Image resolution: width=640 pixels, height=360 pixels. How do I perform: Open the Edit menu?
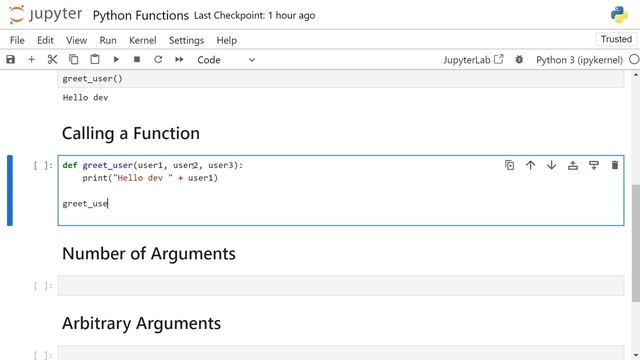point(45,40)
